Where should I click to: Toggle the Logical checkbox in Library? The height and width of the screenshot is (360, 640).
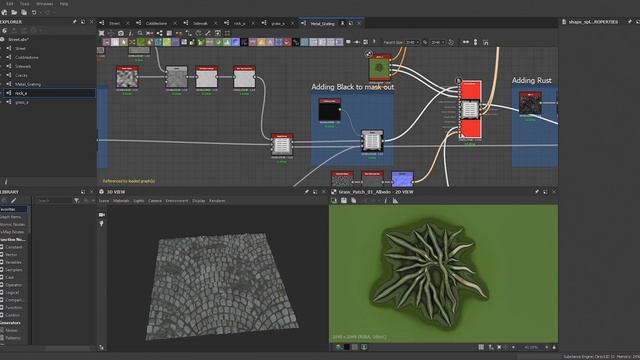click(2, 292)
